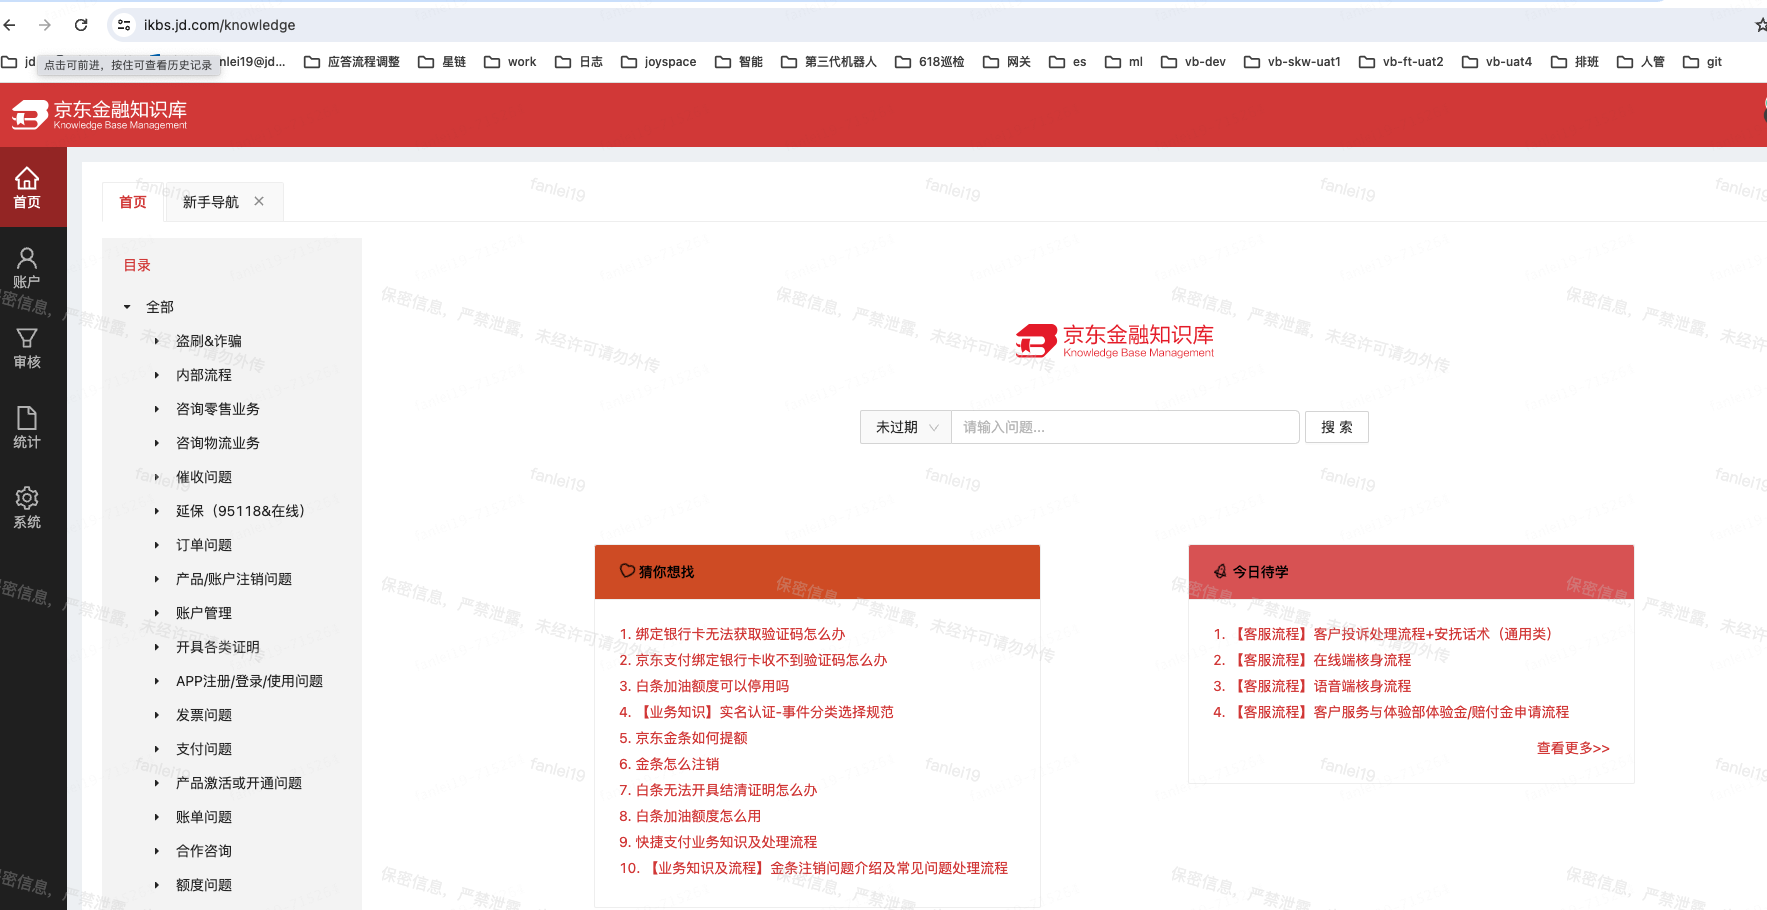Select 额度问题 tree item
The image size is (1767, 910).
pos(204,885)
